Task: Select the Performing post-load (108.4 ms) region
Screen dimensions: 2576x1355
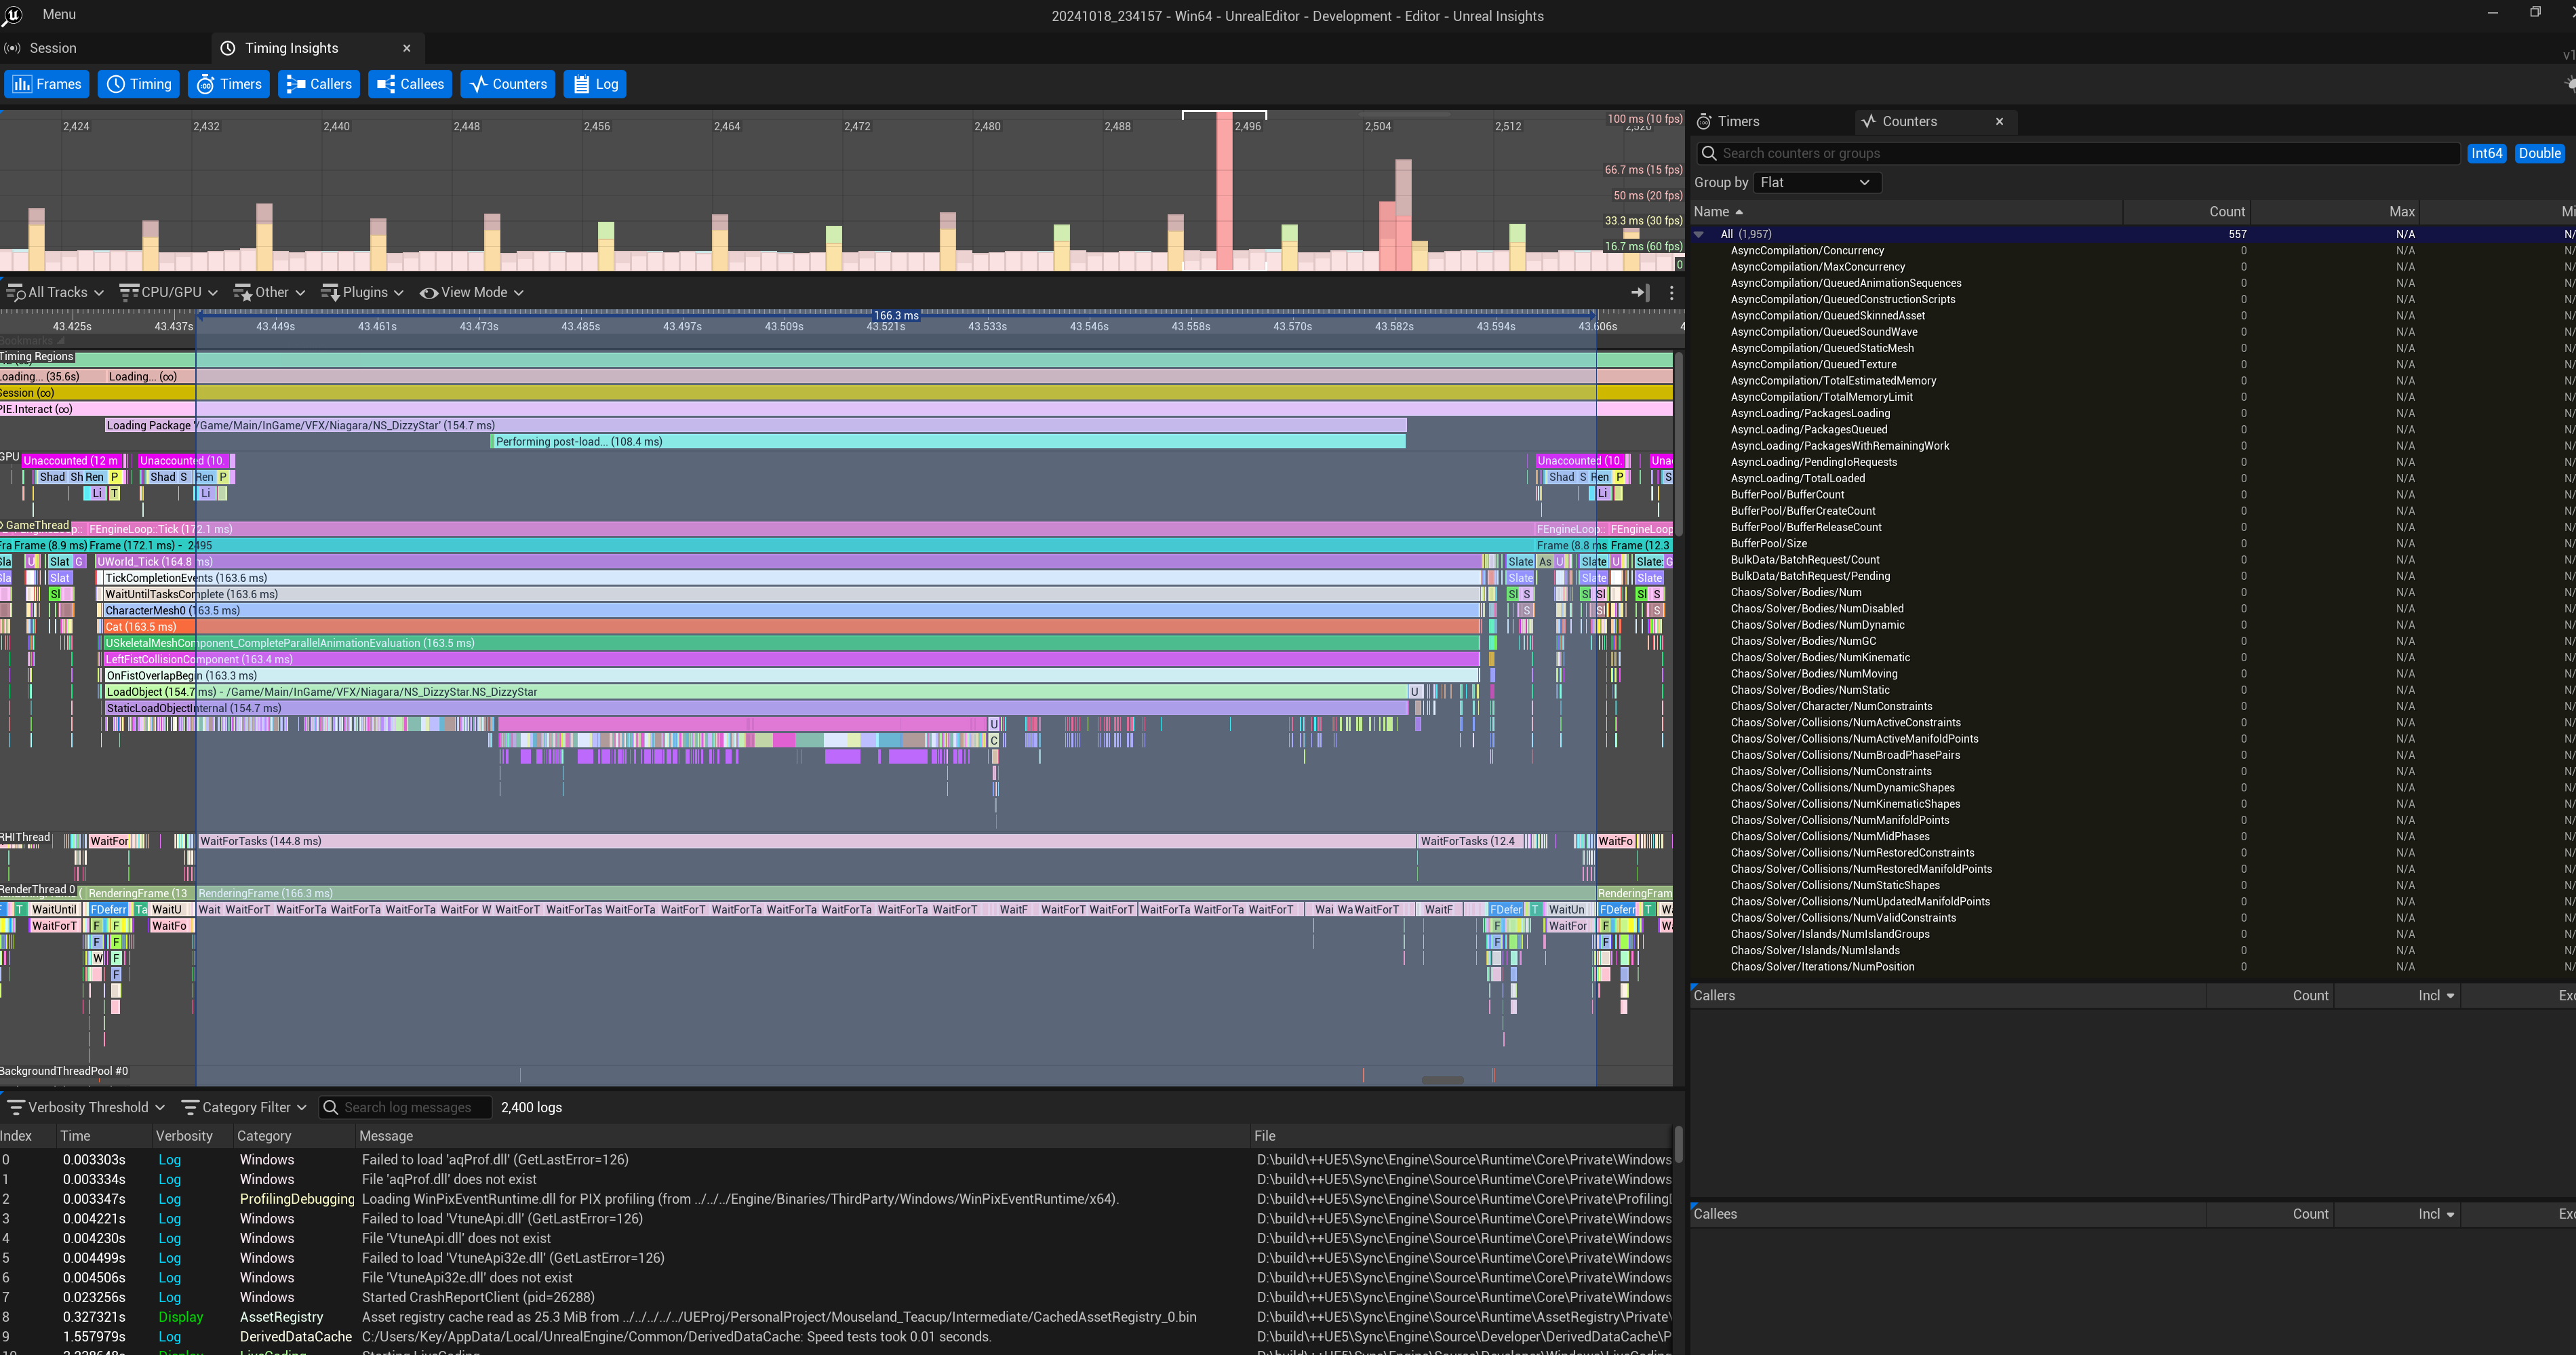Action: coord(948,441)
